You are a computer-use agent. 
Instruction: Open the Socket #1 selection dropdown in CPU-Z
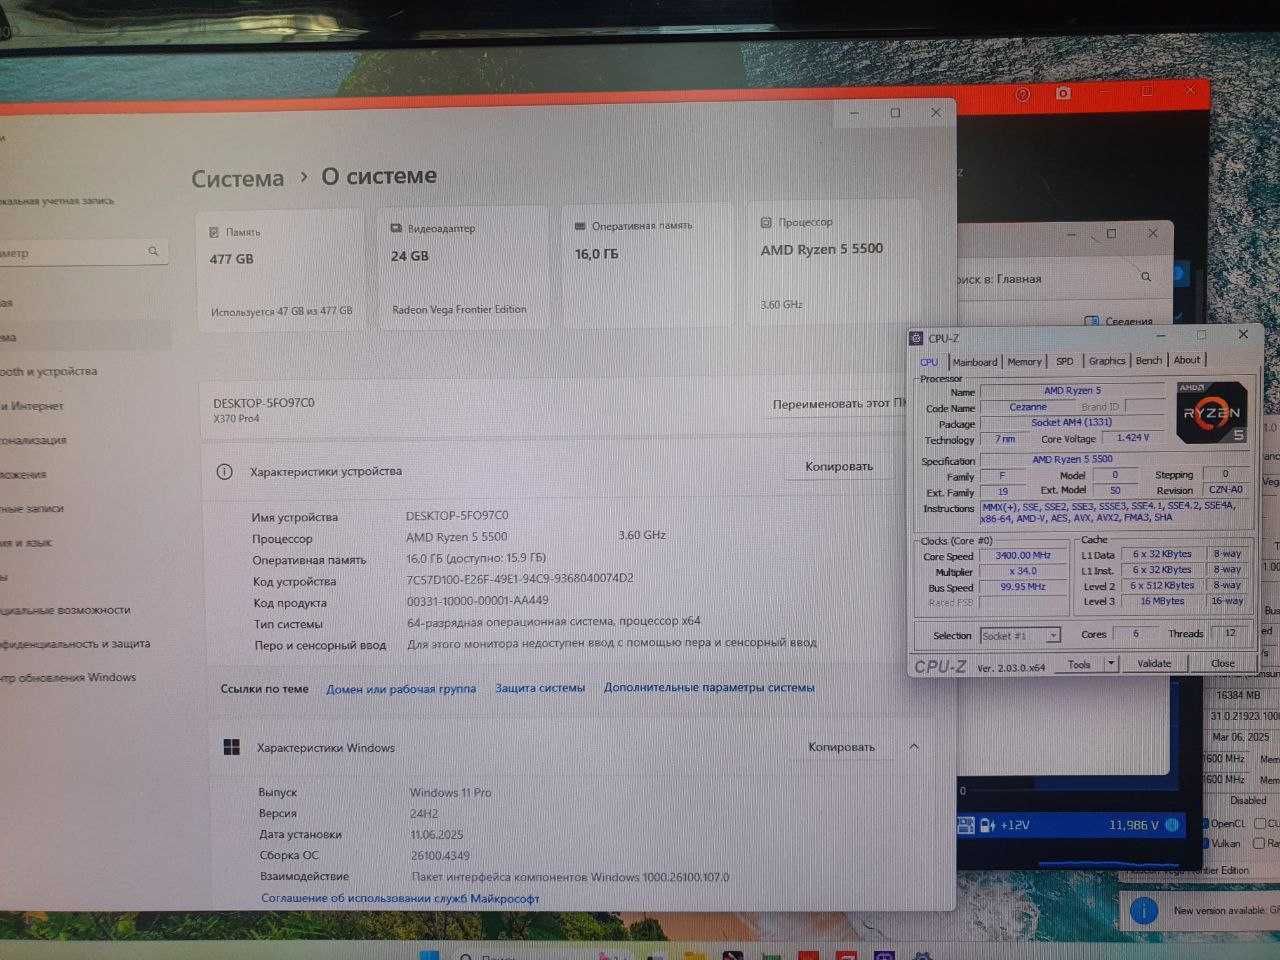click(1020, 635)
